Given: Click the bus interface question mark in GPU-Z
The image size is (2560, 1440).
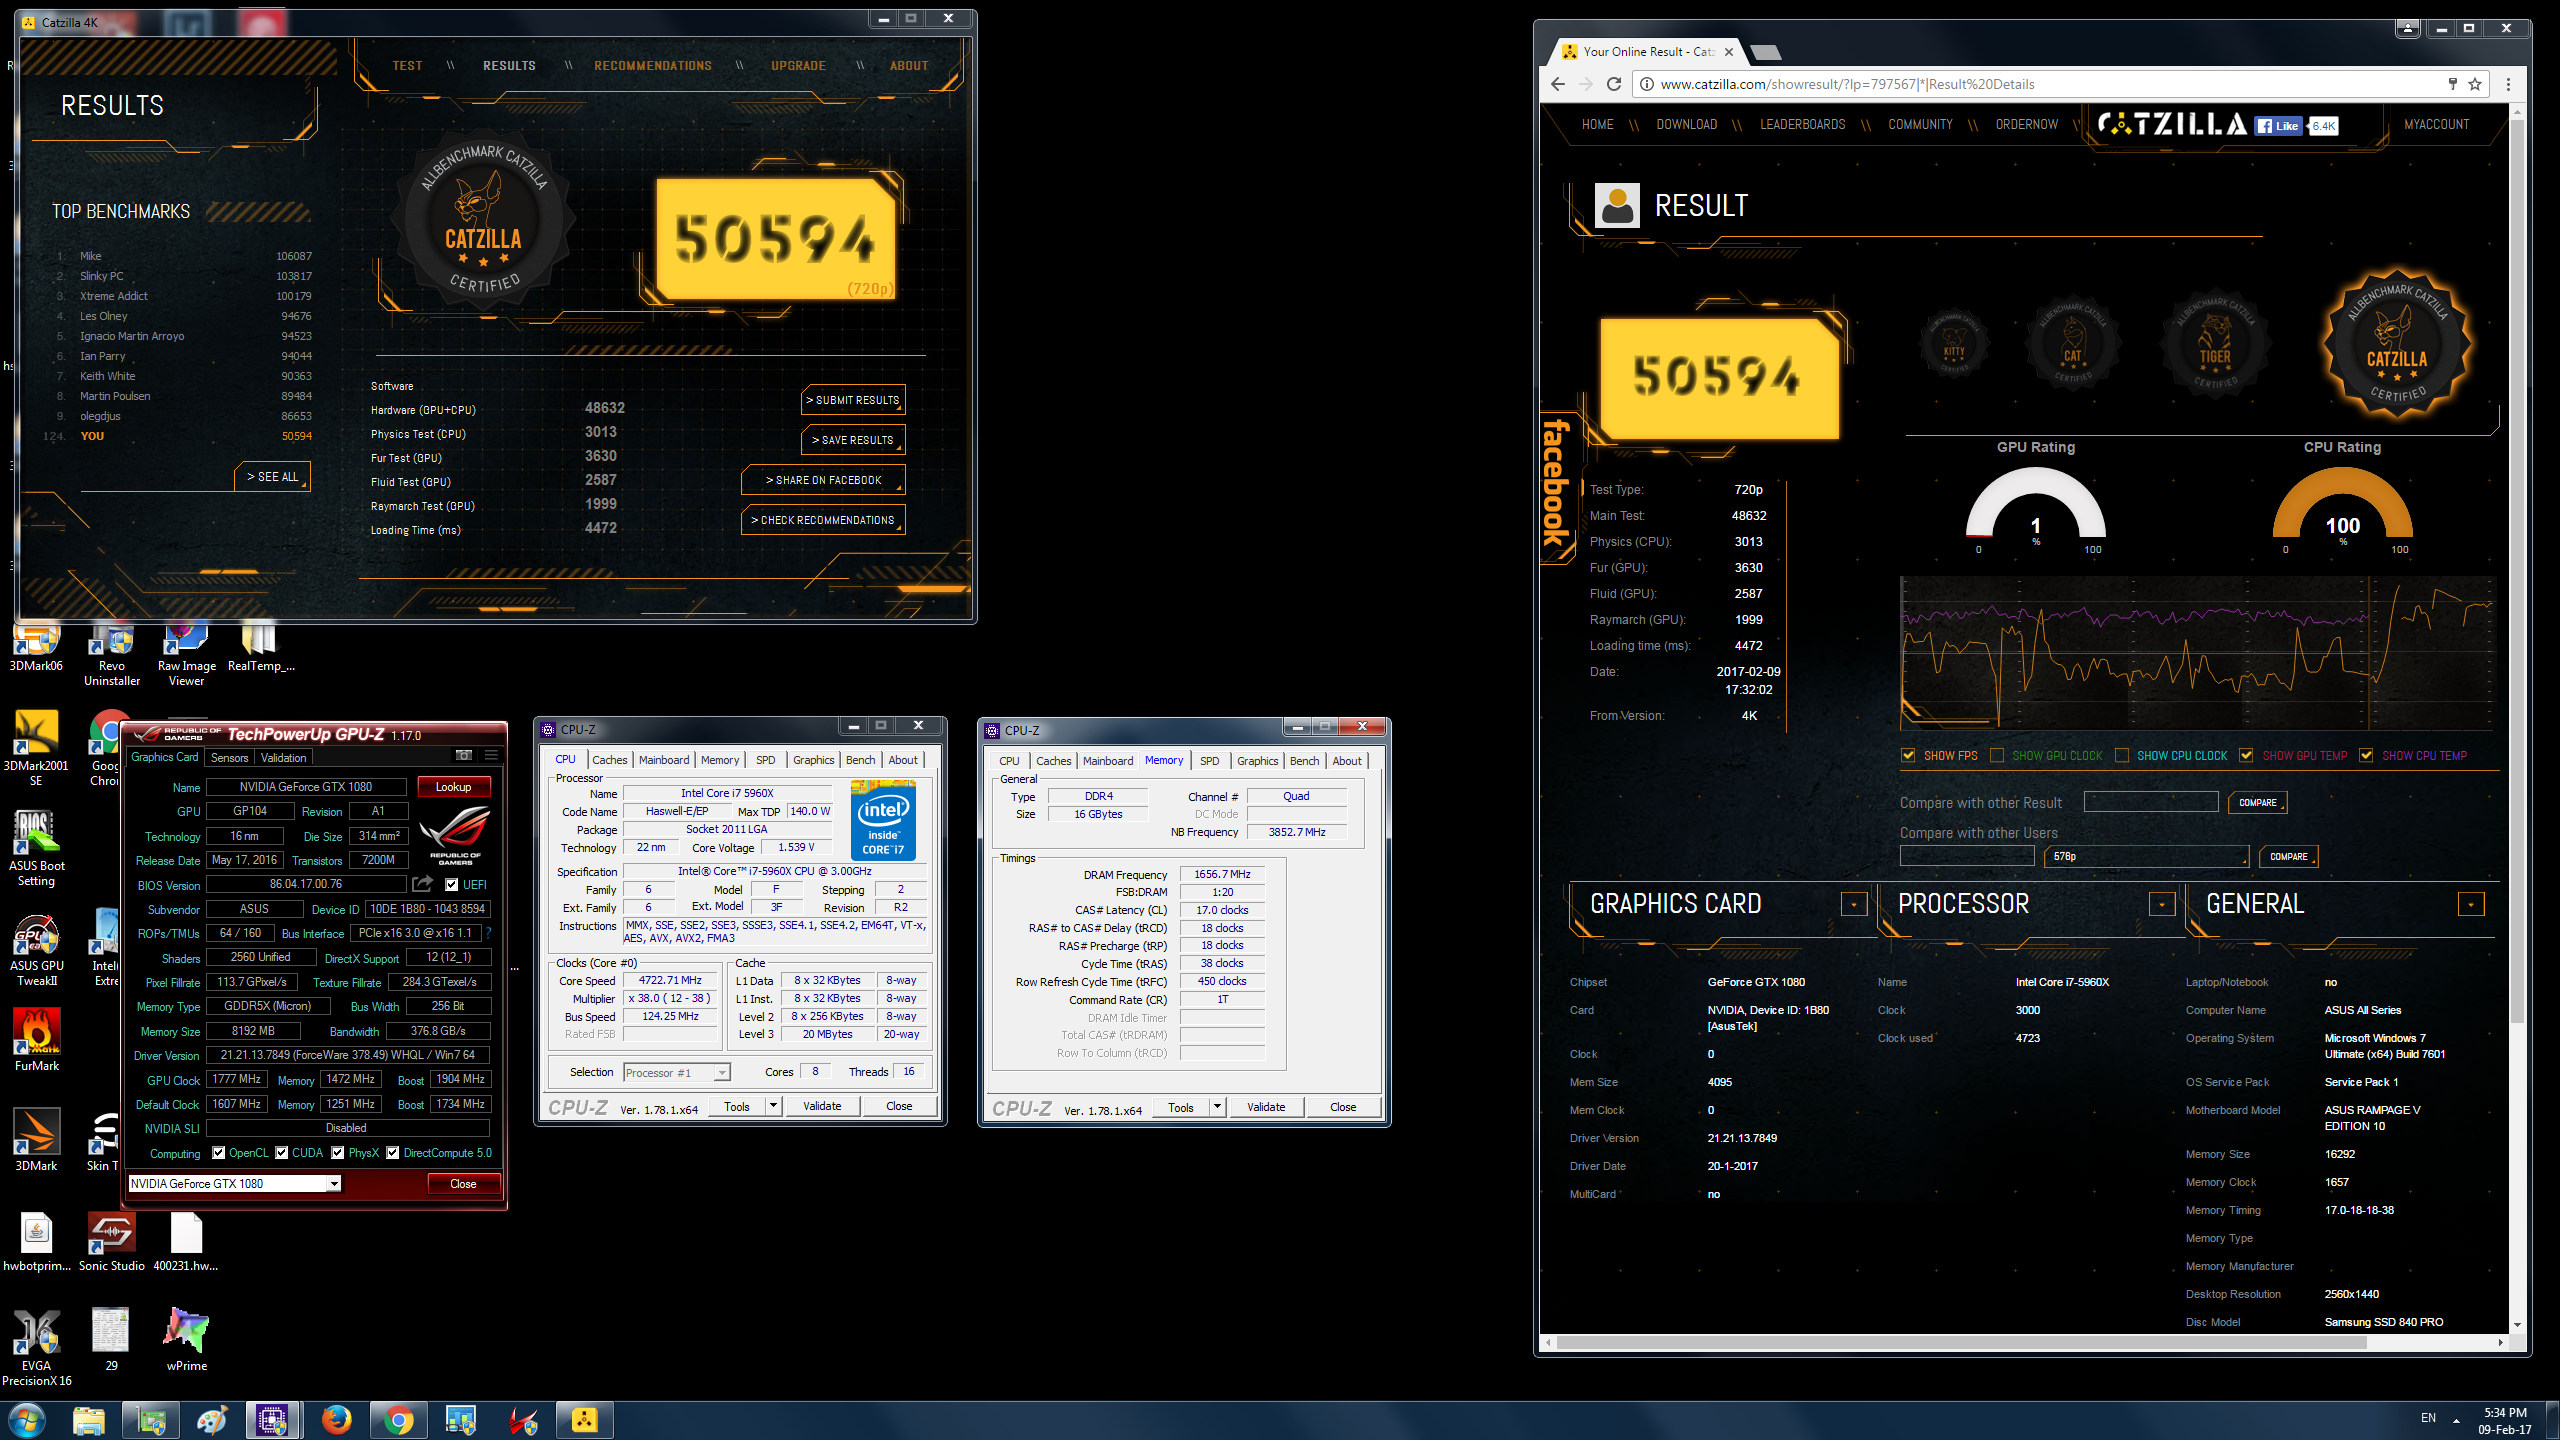Looking at the screenshot, I should tap(489, 933).
